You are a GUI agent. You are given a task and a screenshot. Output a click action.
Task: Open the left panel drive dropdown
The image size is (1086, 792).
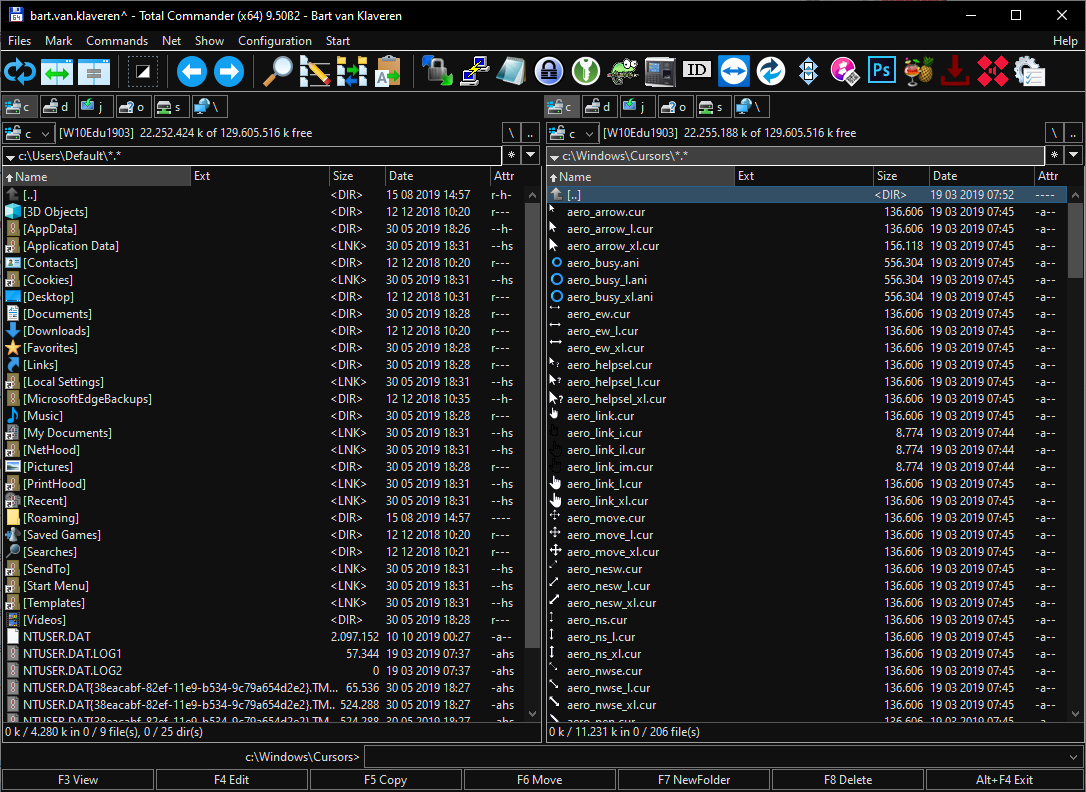pos(28,133)
